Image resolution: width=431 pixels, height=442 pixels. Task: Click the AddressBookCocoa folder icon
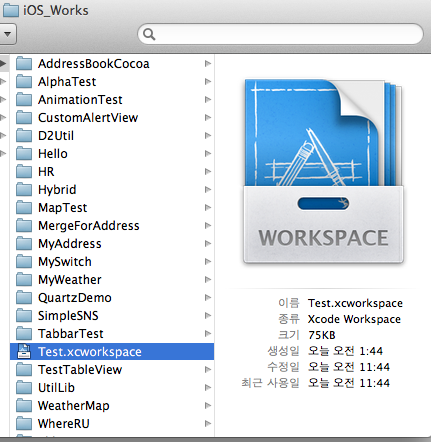pos(24,63)
